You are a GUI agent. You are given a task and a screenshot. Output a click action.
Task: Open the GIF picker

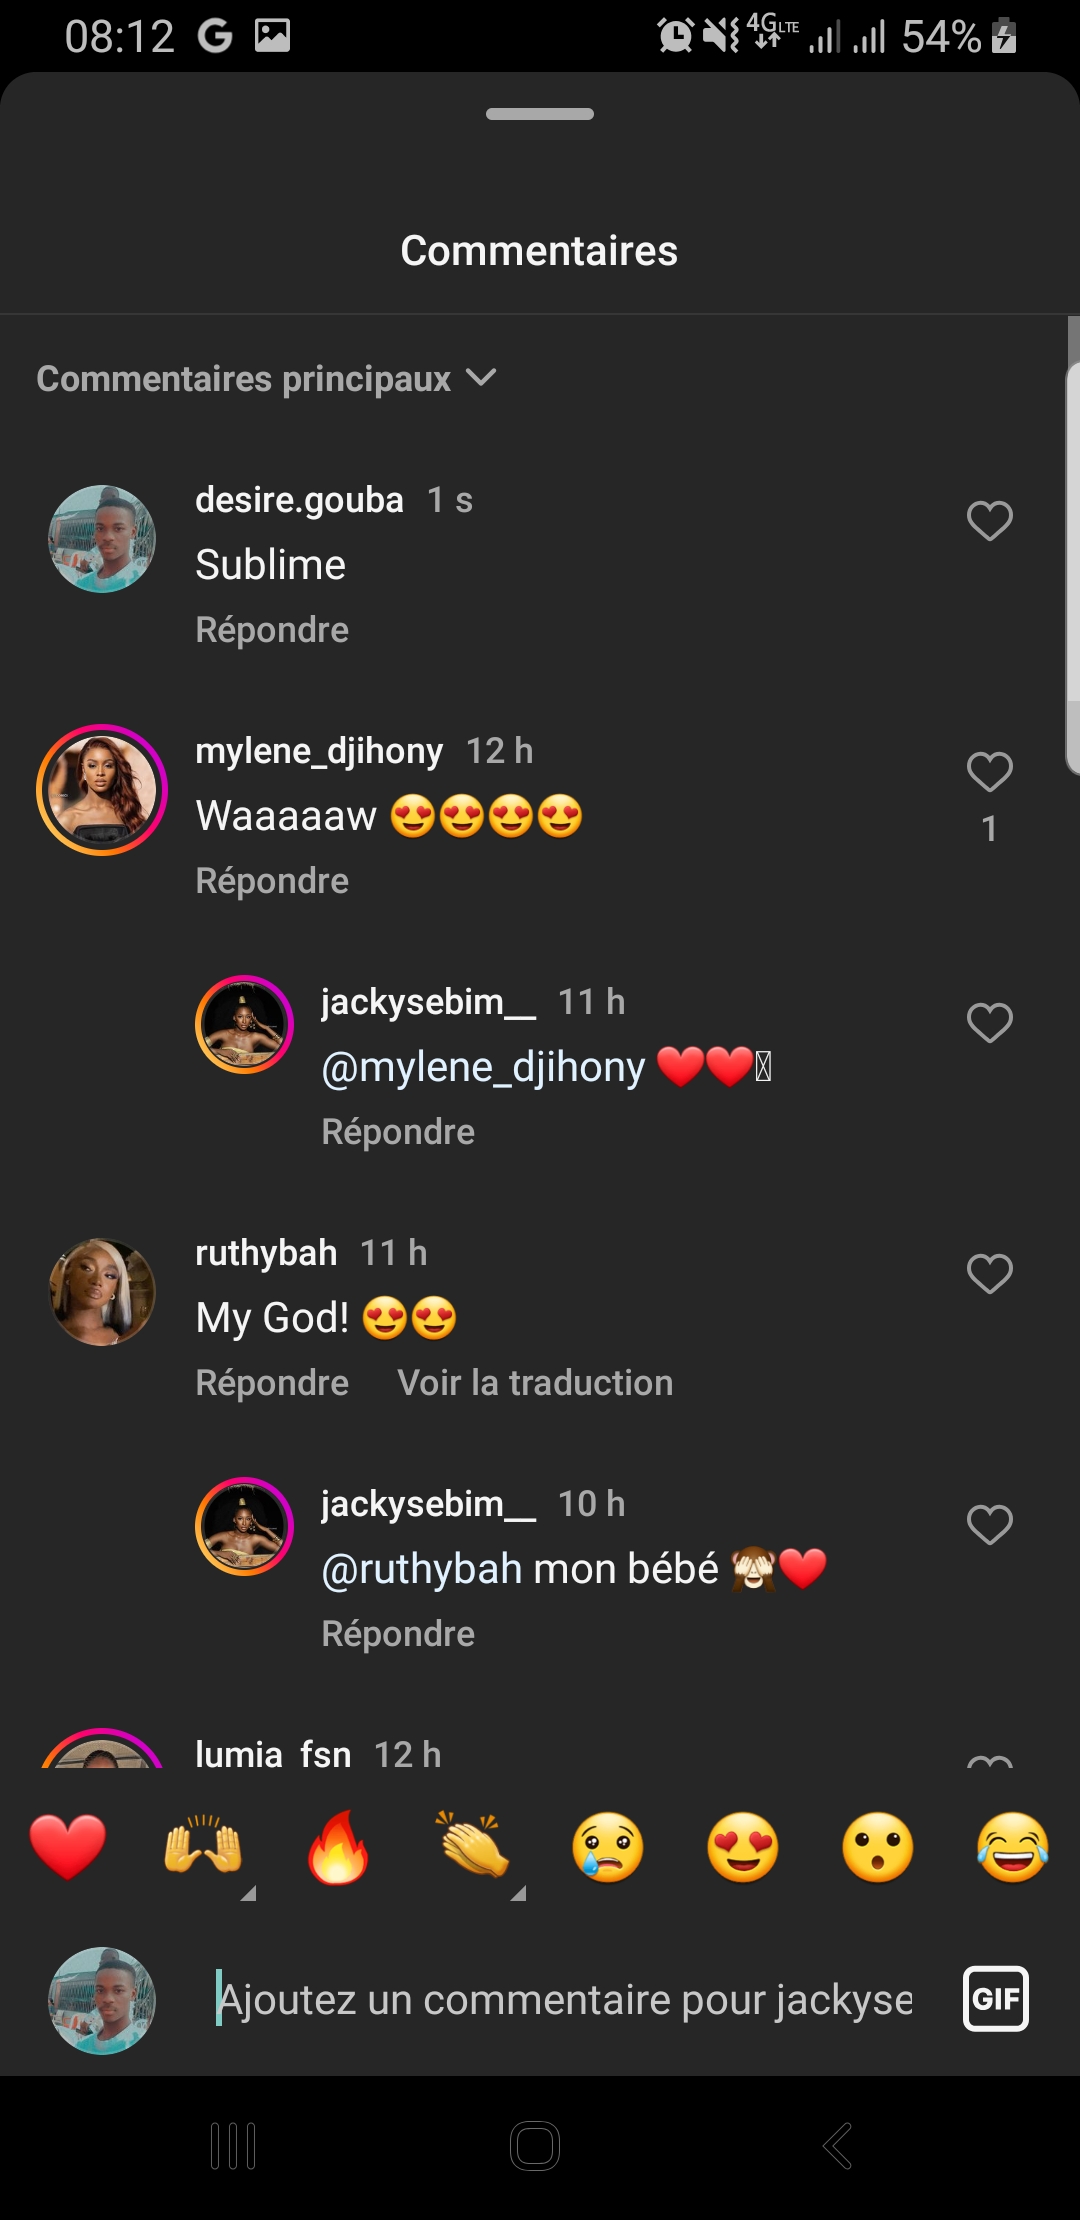pos(995,1999)
